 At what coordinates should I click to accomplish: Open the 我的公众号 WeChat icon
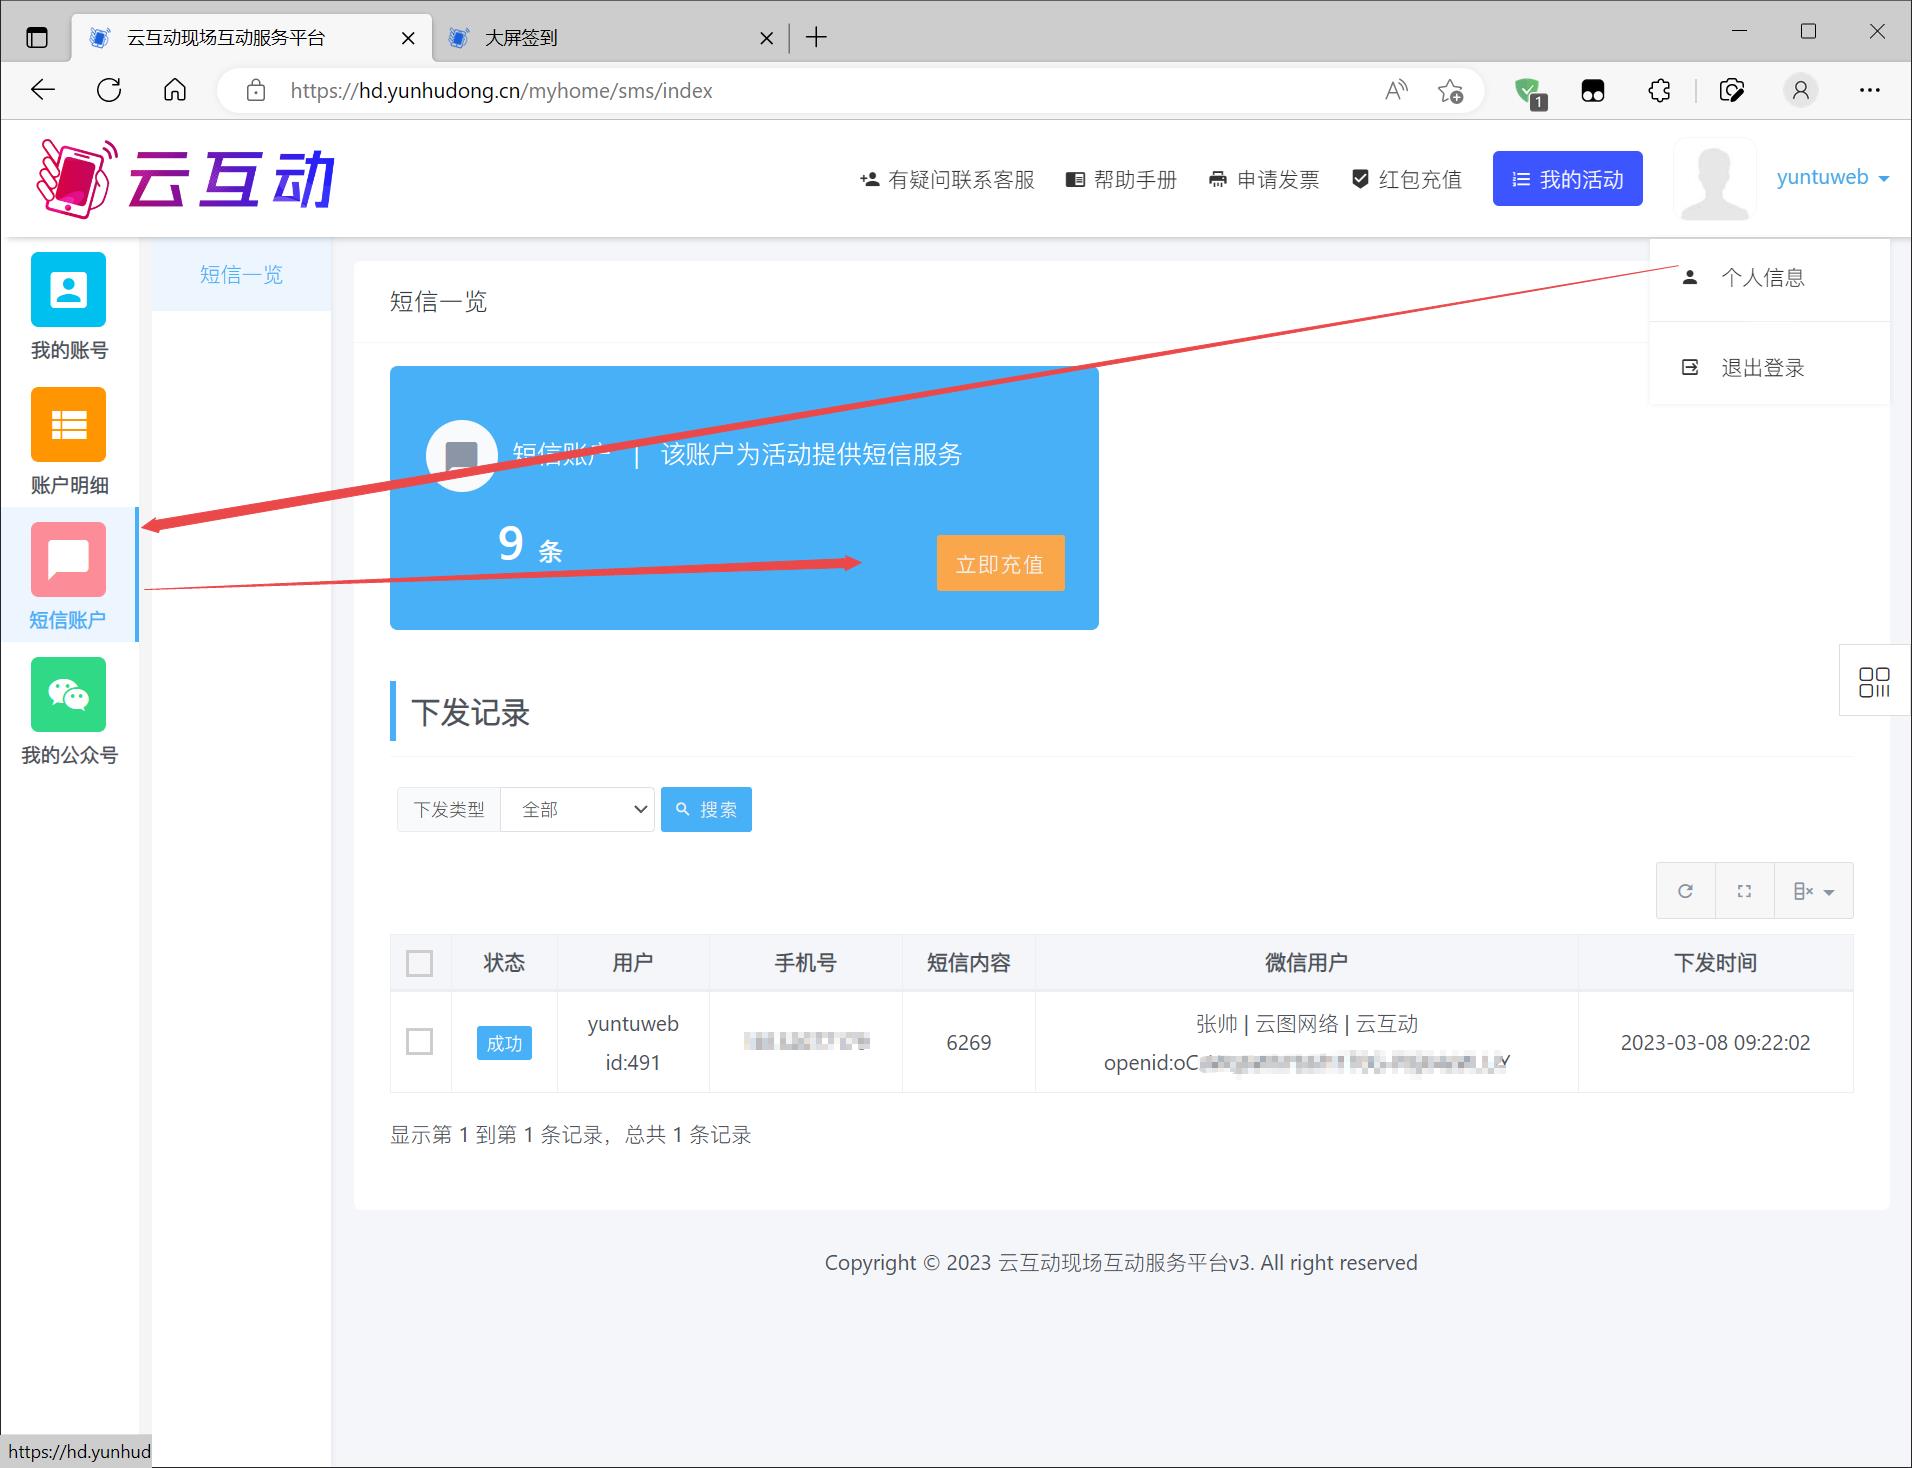point(68,695)
